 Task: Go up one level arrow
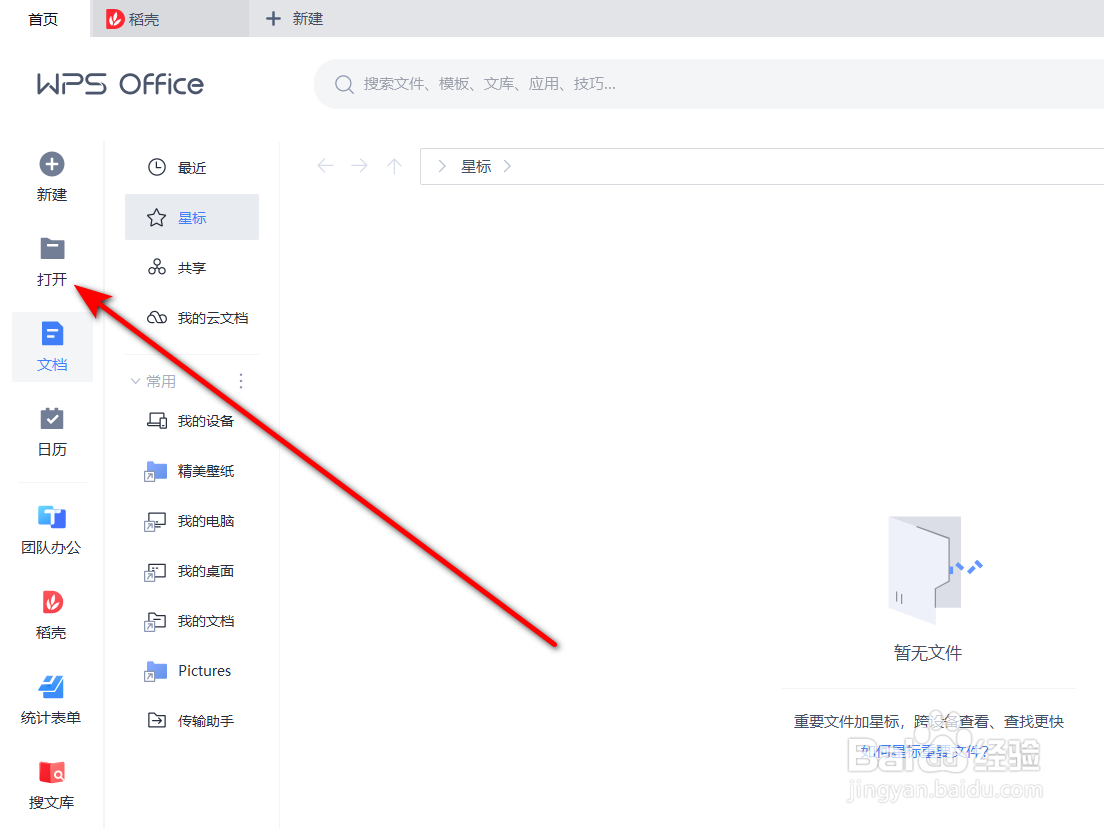(394, 166)
